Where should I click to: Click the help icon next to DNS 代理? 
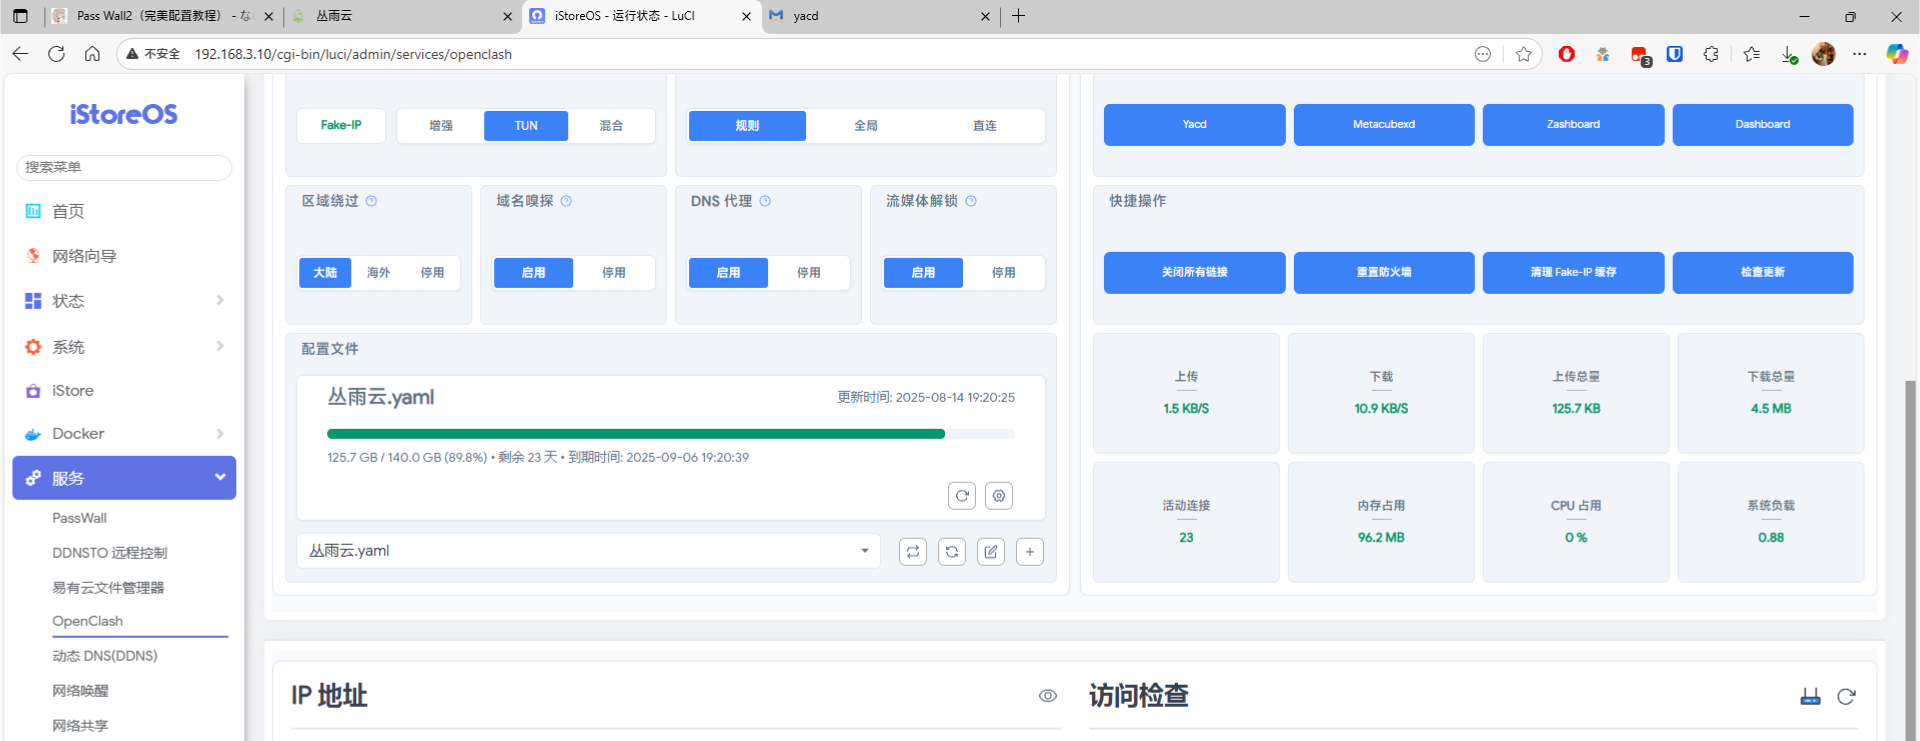(765, 201)
